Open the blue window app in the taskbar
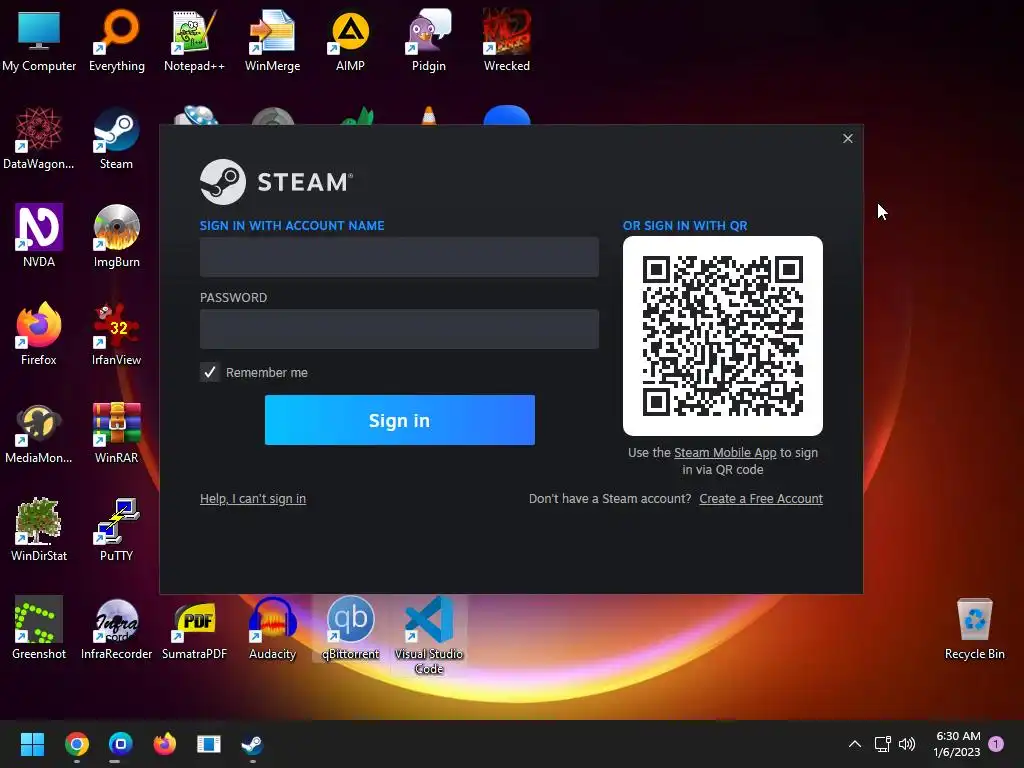The height and width of the screenshot is (768, 1024). click(x=208, y=744)
